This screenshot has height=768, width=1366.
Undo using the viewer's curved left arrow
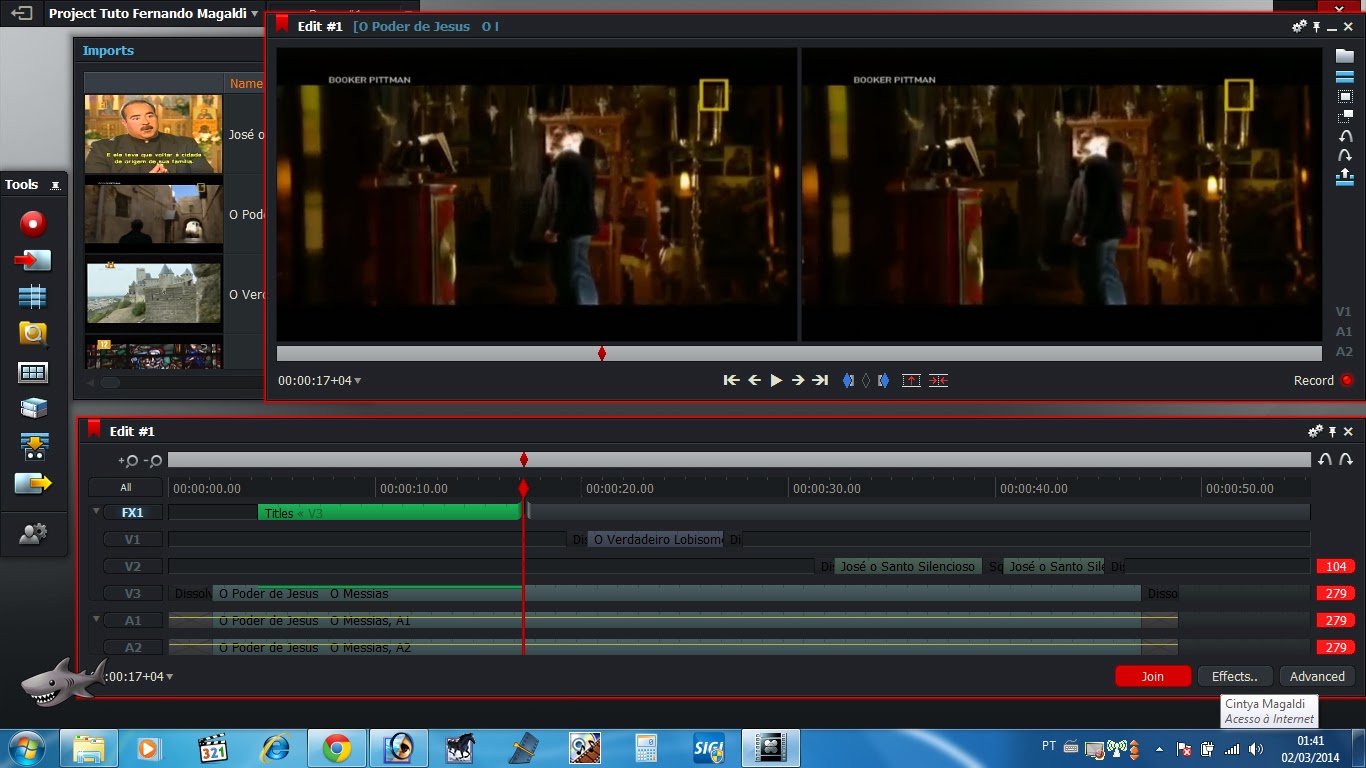(x=1345, y=136)
